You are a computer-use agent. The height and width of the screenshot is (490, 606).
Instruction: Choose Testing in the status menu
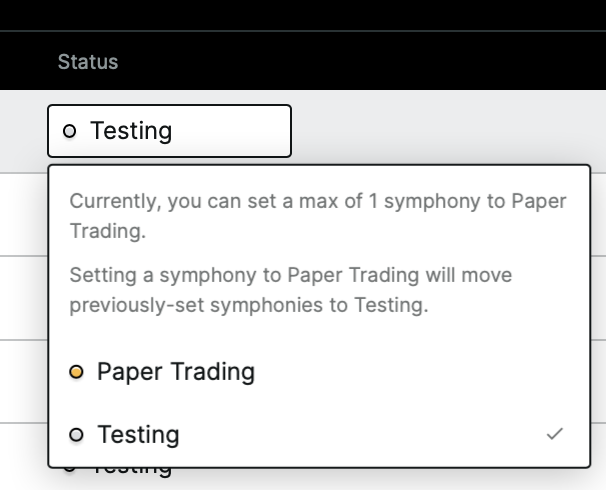300,435
